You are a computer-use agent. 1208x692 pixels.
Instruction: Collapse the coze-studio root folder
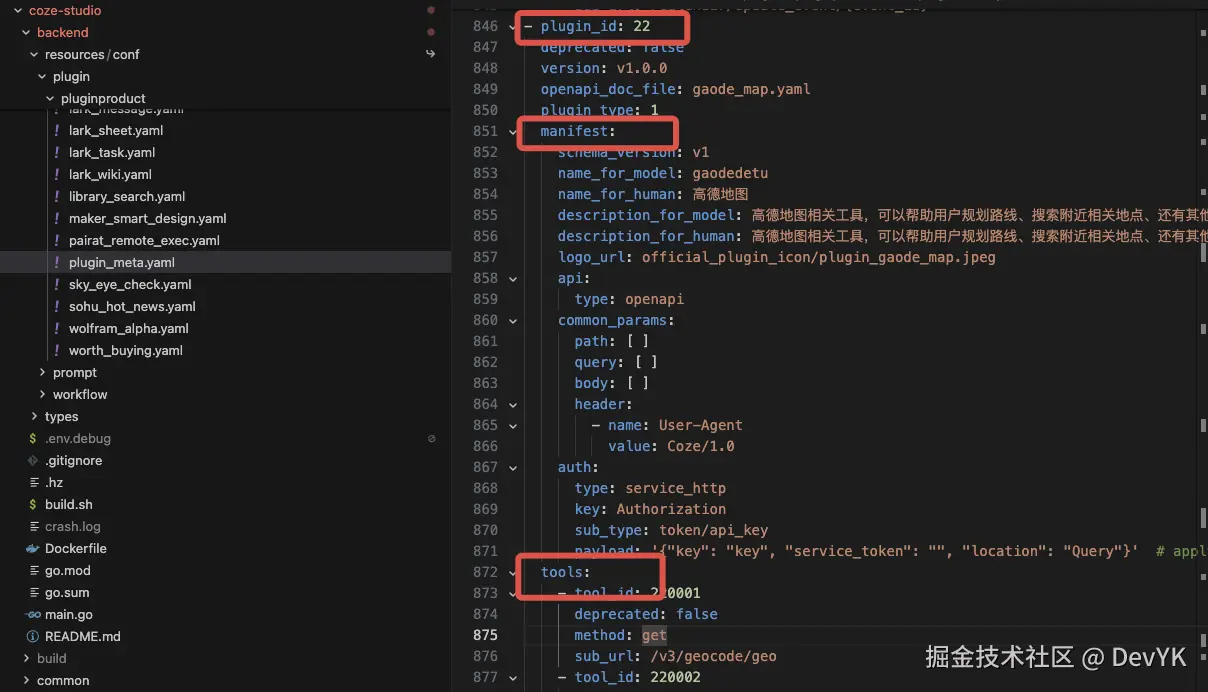(17, 11)
